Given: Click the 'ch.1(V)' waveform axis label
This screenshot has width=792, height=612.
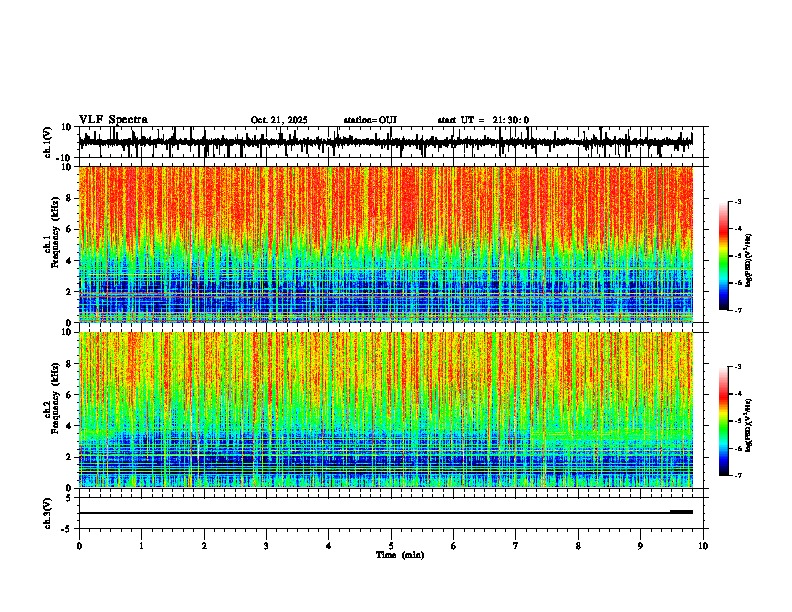Looking at the screenshot, I should point(47,142).
